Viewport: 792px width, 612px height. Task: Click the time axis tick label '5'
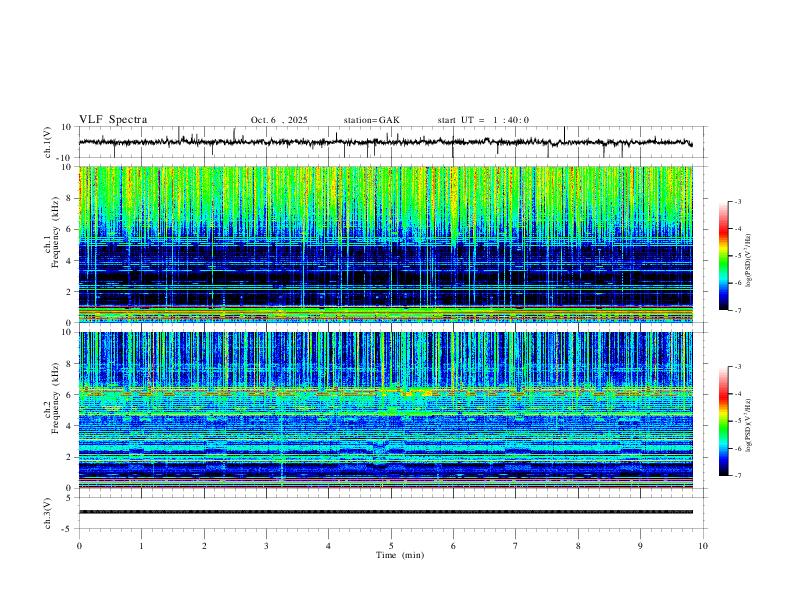tap(391, 546)
